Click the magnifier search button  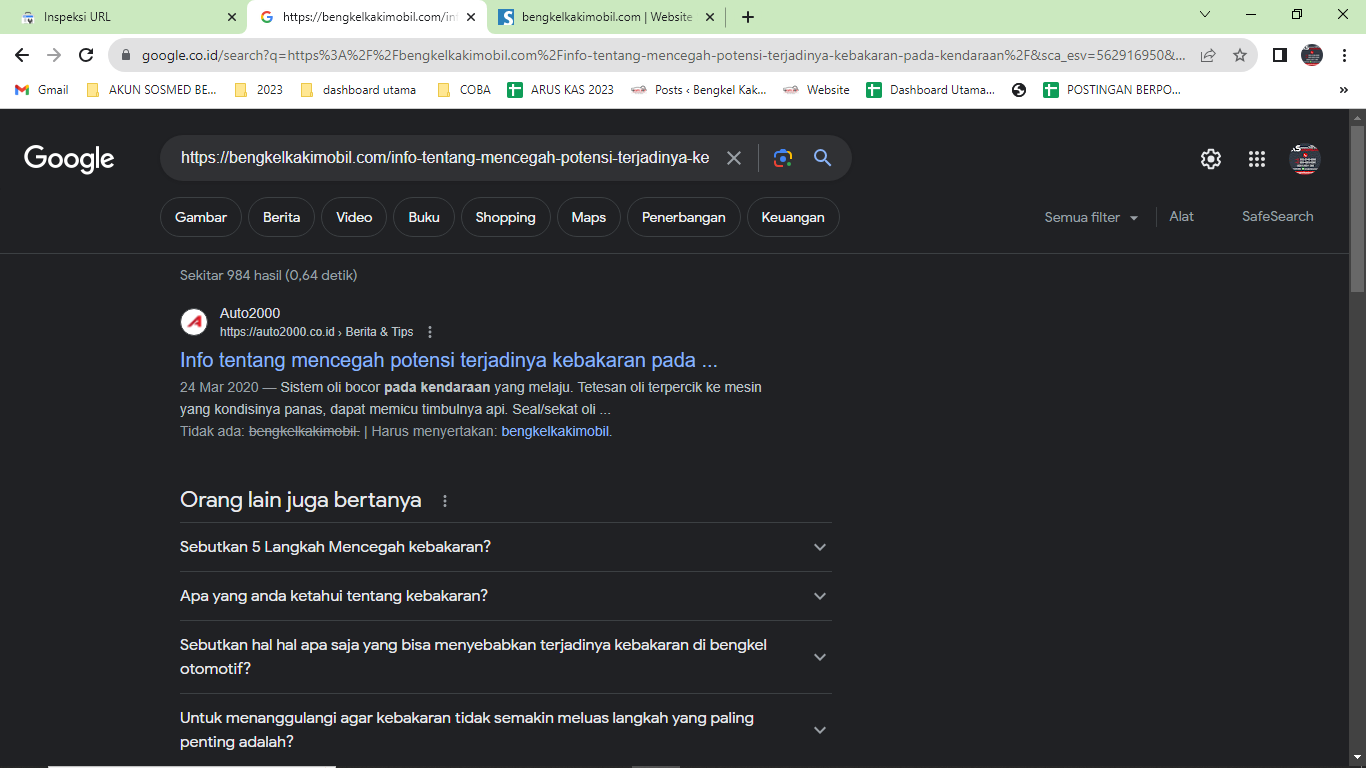tap(823, 158)
